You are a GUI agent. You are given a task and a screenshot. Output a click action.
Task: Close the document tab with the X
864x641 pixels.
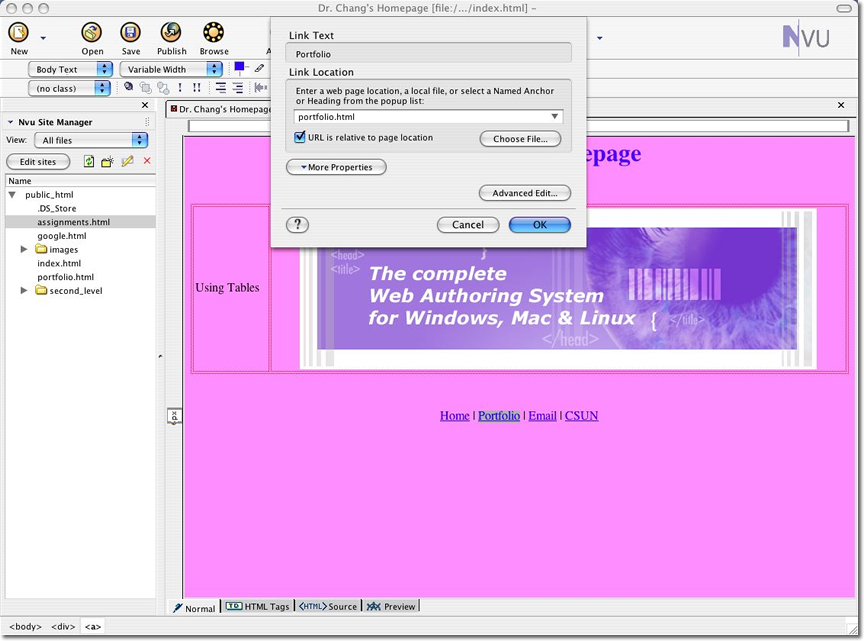pyautogui.click(x=841, y=105)
